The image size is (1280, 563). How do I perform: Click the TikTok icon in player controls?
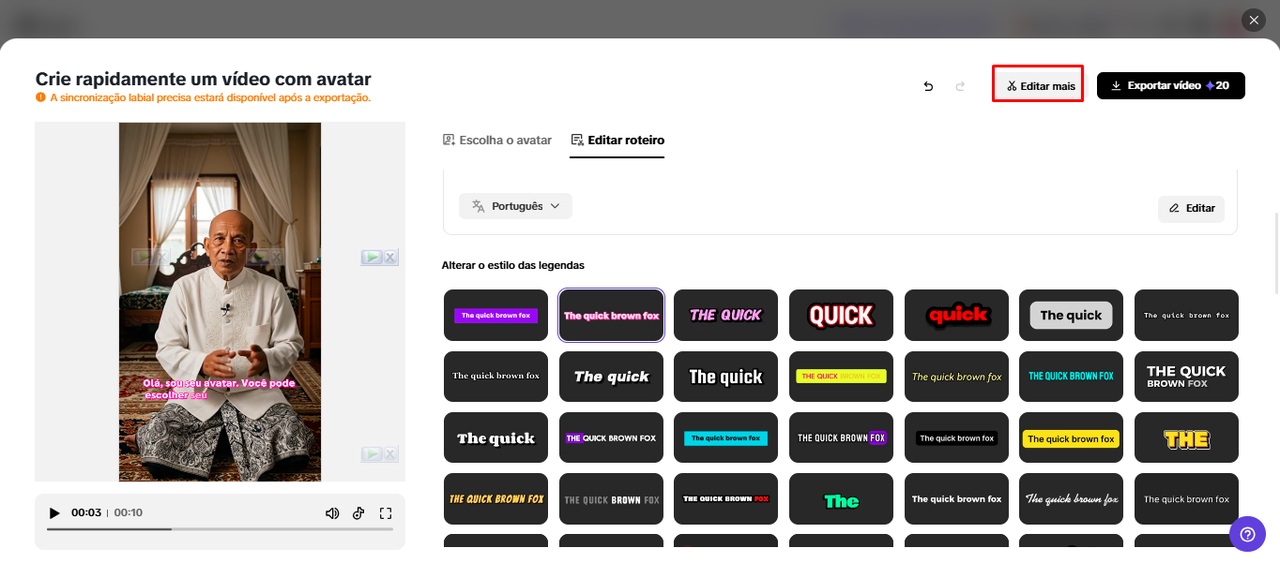point(359,513)
